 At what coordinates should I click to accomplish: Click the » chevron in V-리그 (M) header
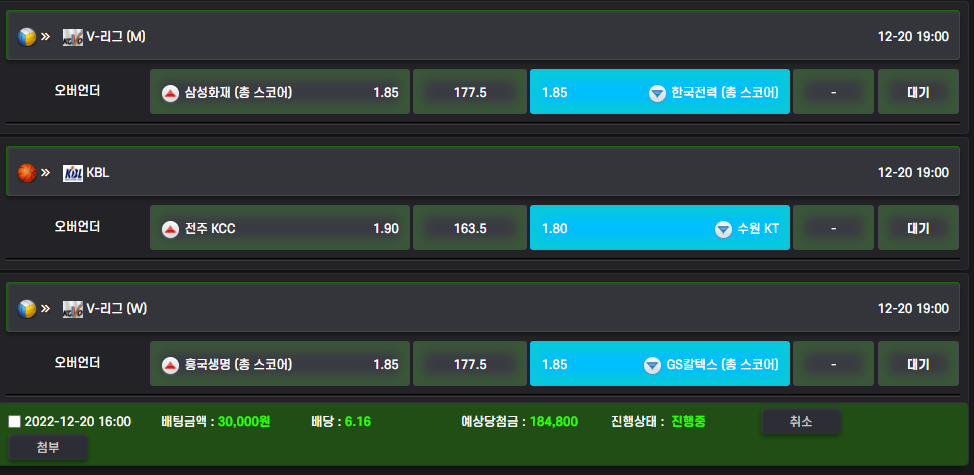45,37
